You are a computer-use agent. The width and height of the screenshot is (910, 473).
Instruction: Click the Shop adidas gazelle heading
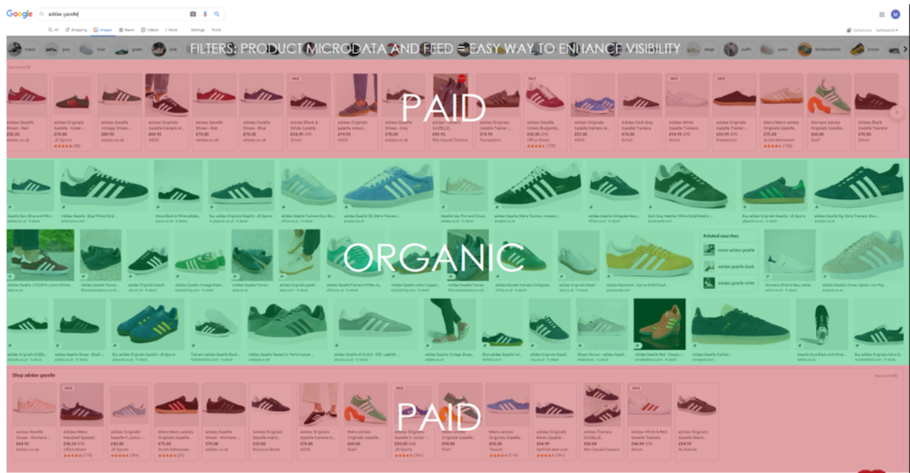pyautogui.click(x=34, y=375)
